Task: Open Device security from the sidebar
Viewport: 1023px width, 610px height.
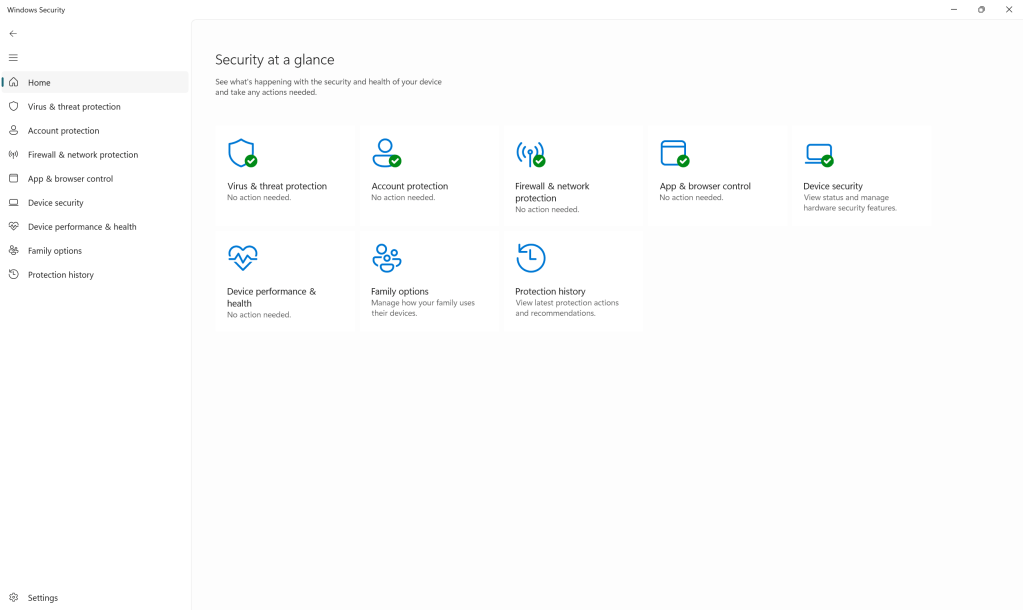Action: [58, 202]
